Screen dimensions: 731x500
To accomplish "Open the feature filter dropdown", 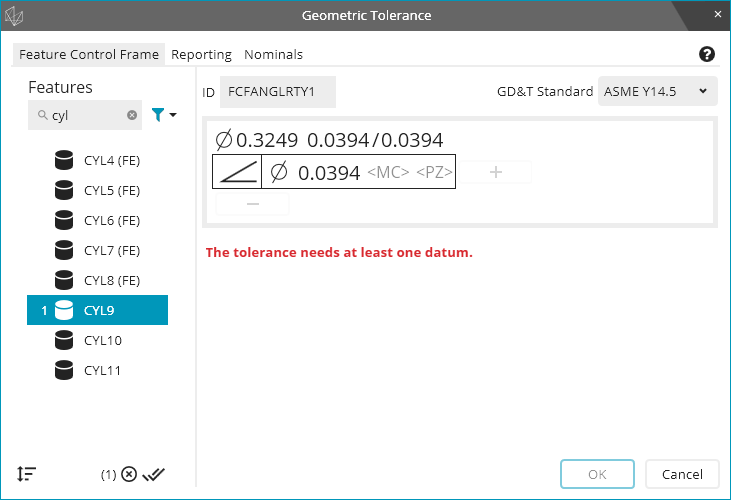I will pyautogui.click(x=164, y=116).
